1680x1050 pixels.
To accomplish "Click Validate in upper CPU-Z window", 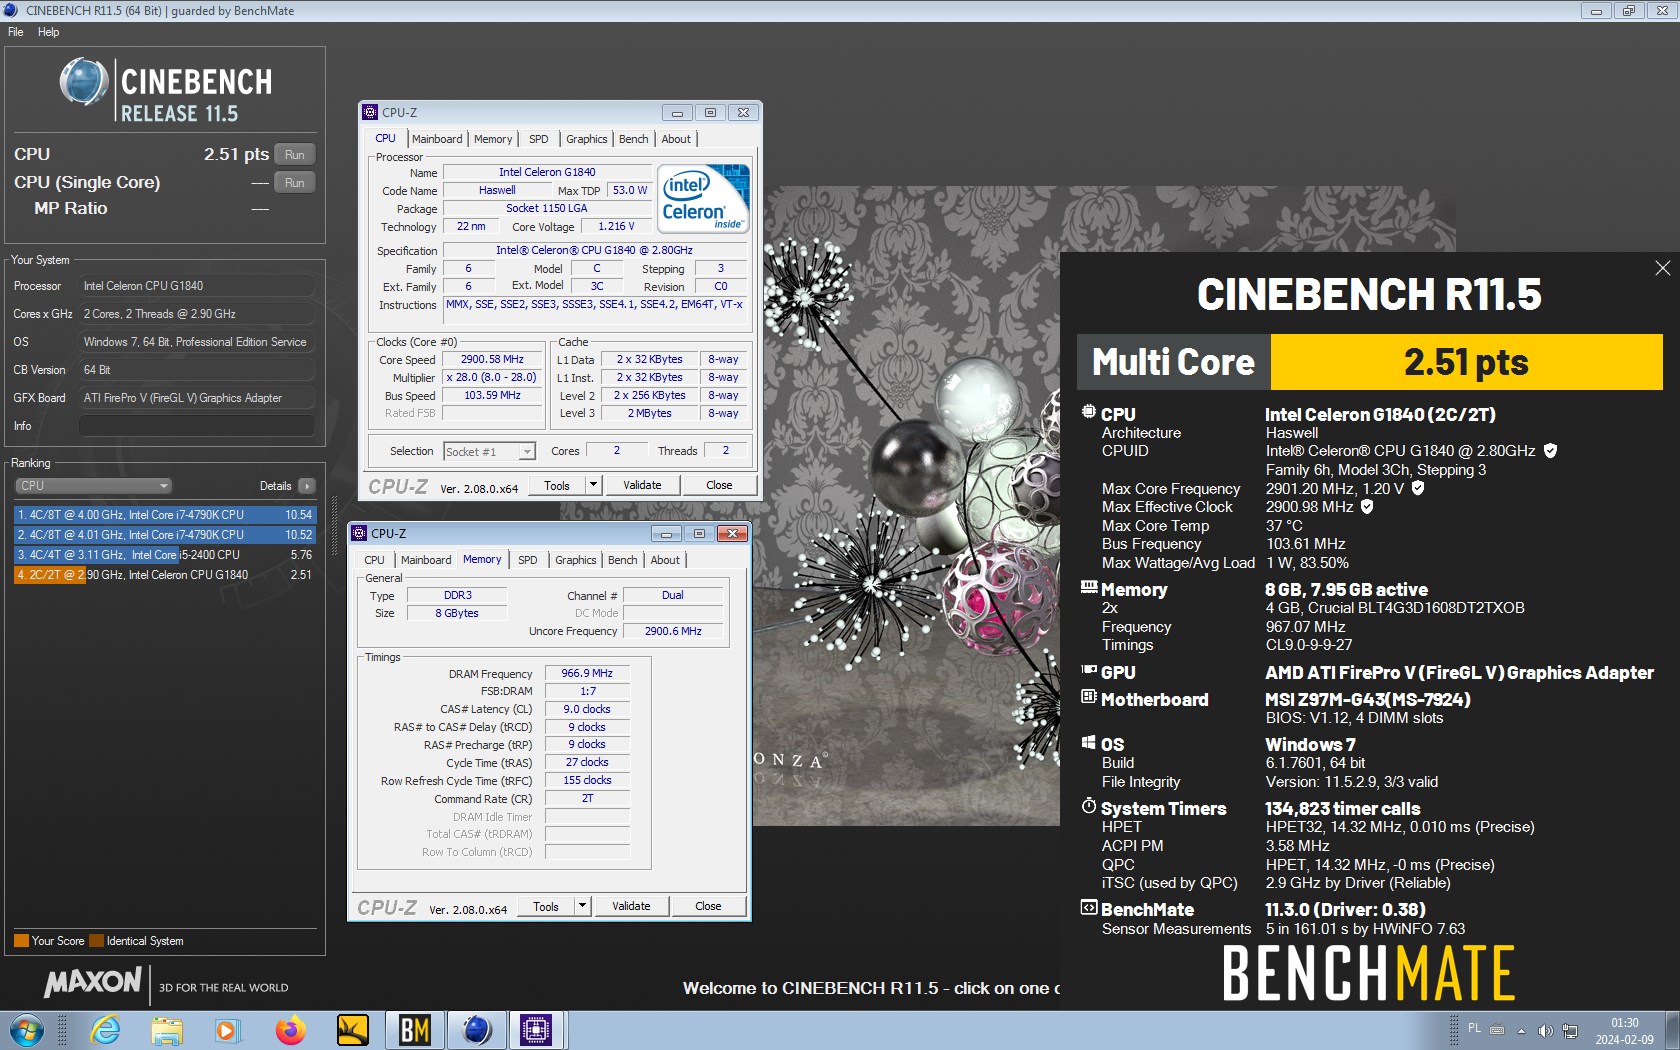I will [x=642, y=485].
